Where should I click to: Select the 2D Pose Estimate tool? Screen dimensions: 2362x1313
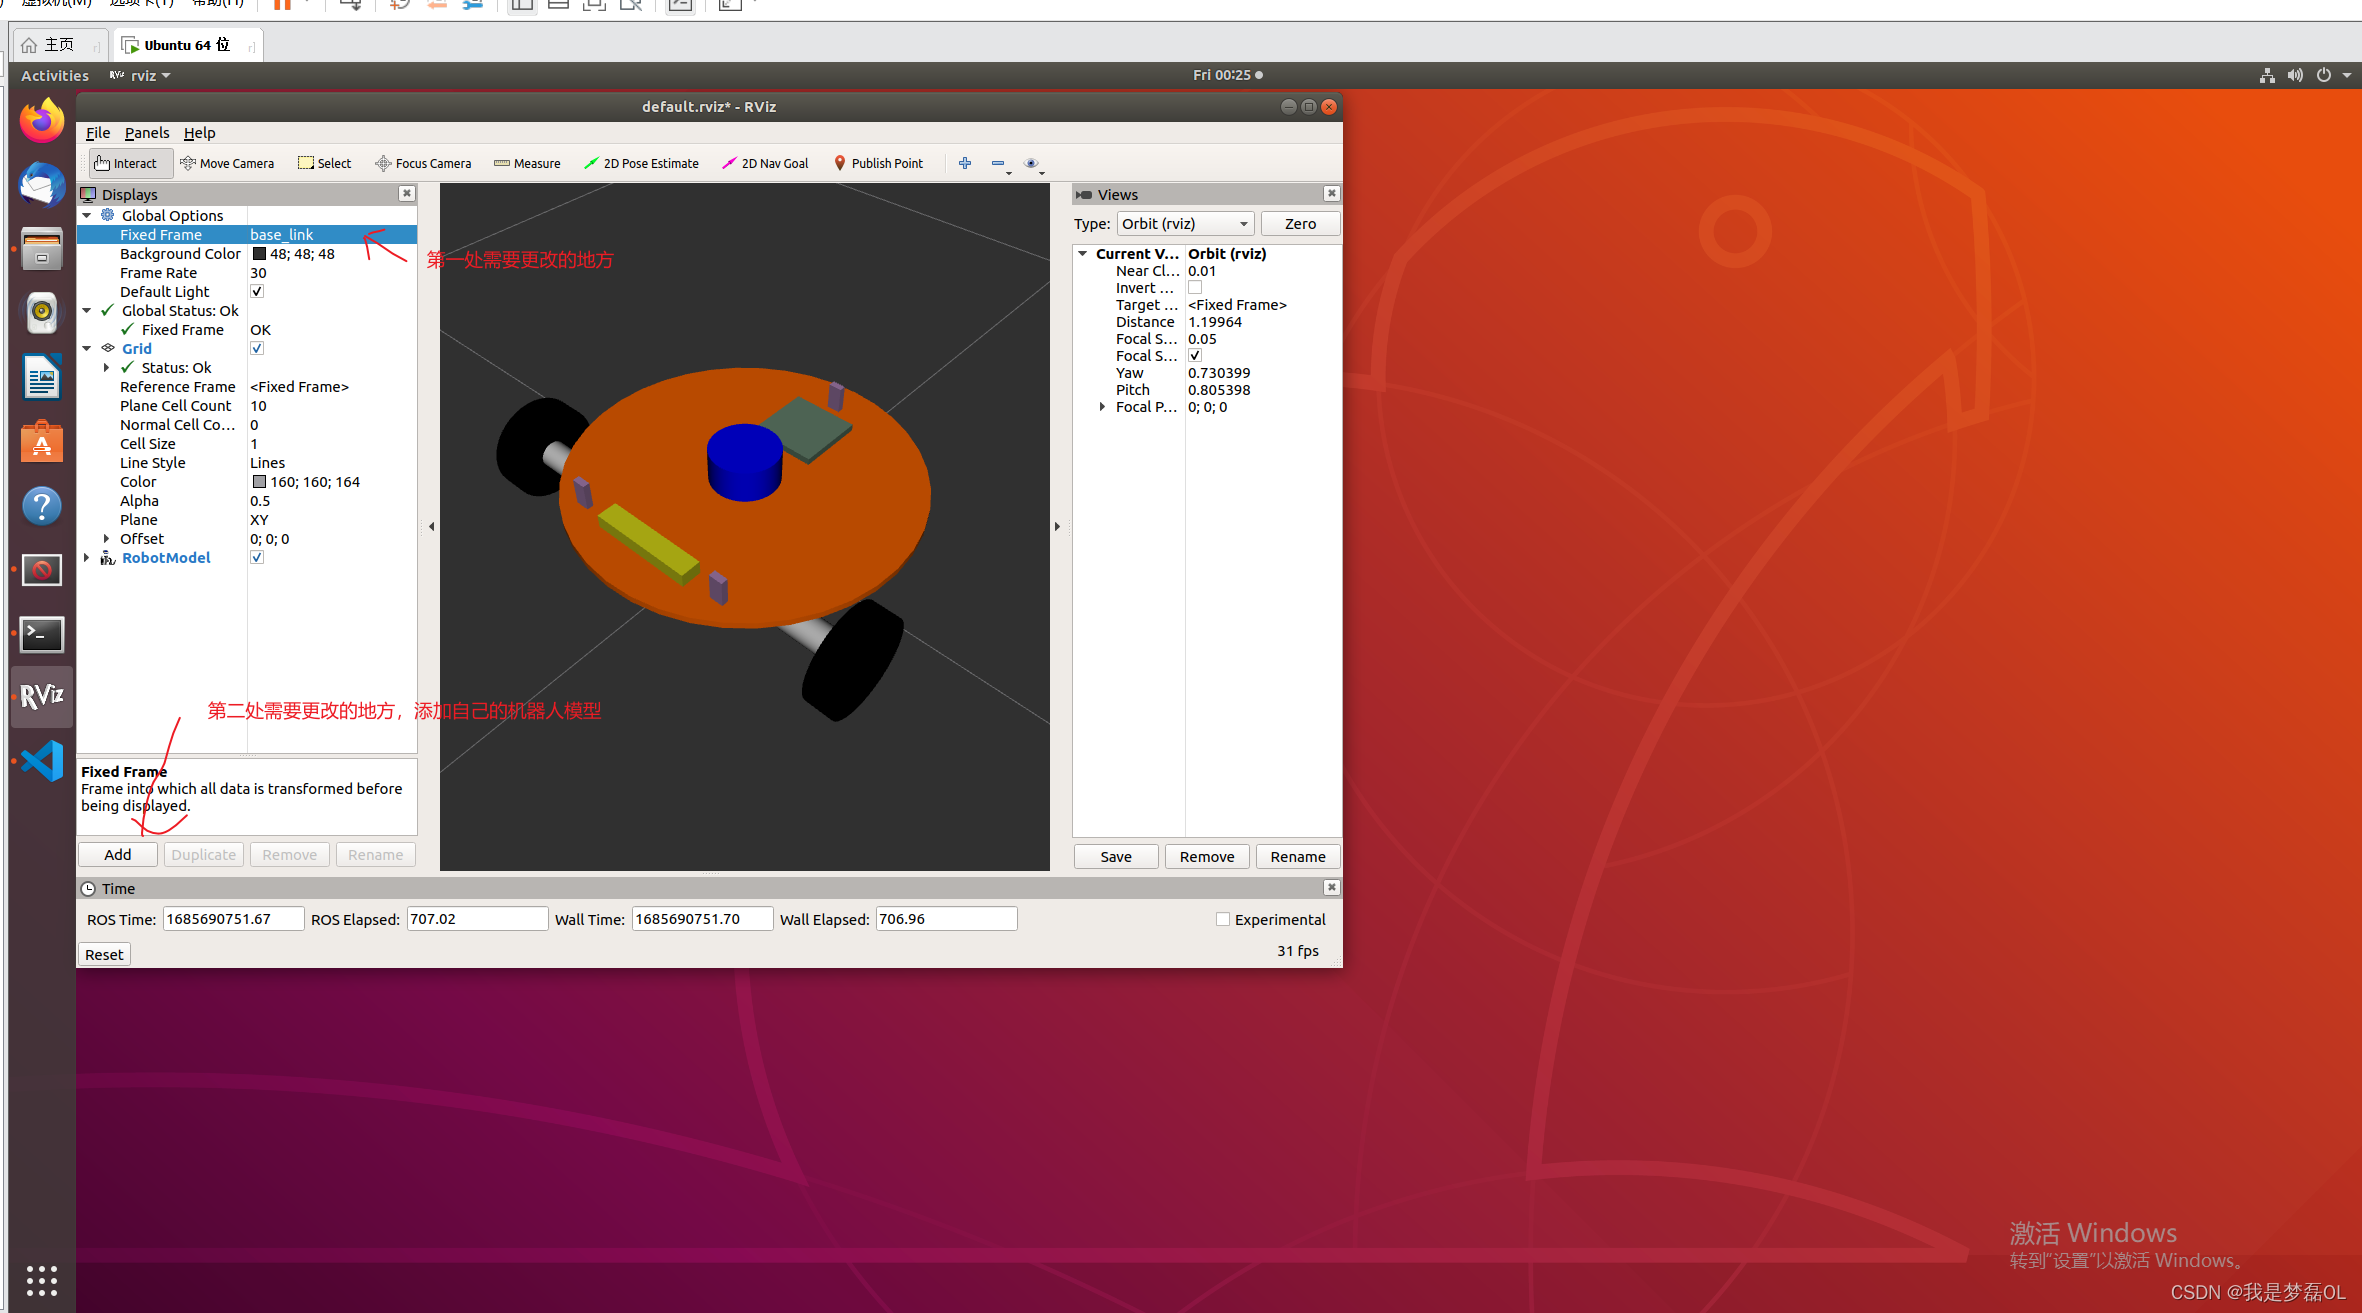coord(641,163)
